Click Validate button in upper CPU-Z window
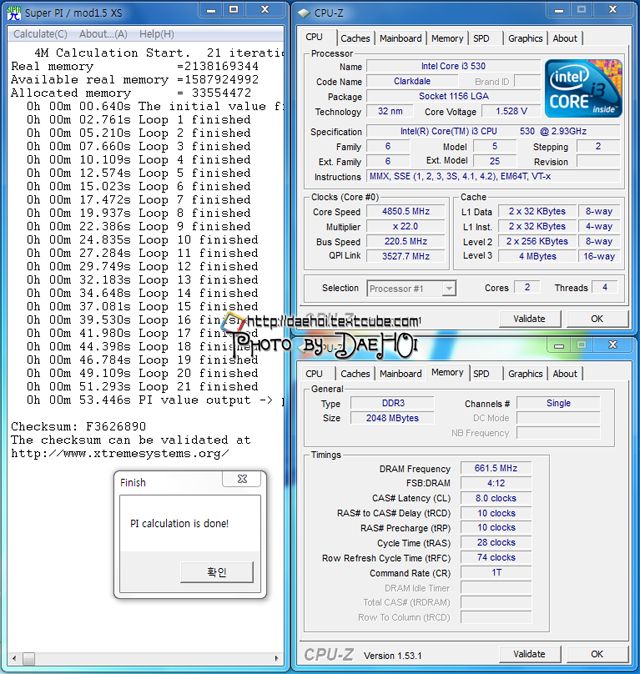The width and height of the screenshot is (640, 674). tap(530, 319)
